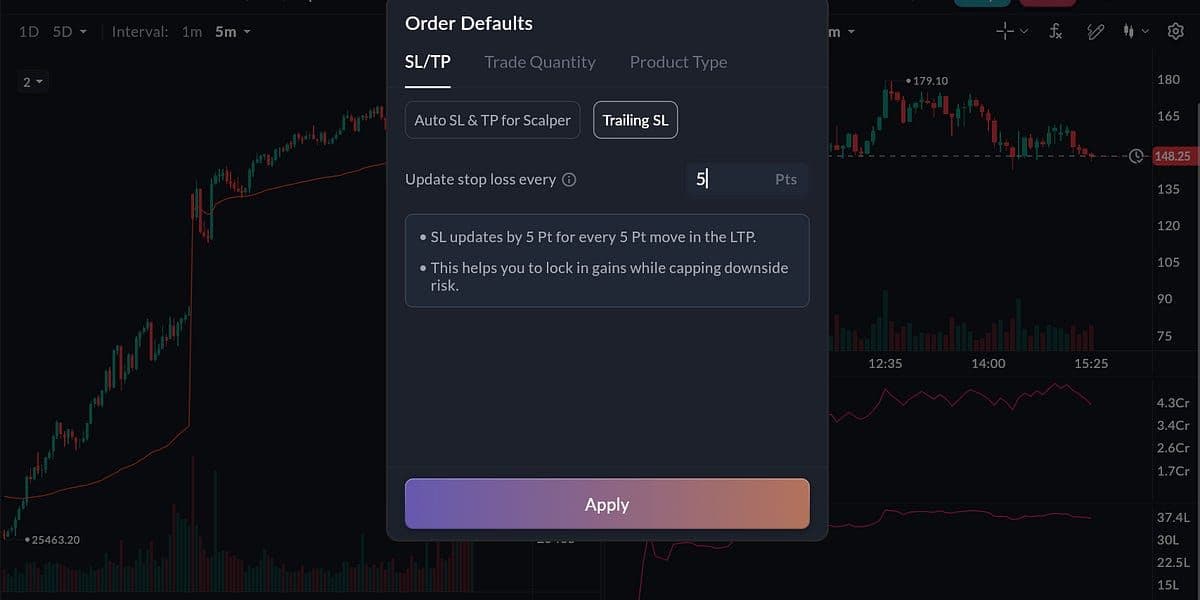The width and height of the screenshot is (1200, 600).
Task: Select the drawing tools pencil icon
Action: pyautogui.click(x=1095, y=32)
